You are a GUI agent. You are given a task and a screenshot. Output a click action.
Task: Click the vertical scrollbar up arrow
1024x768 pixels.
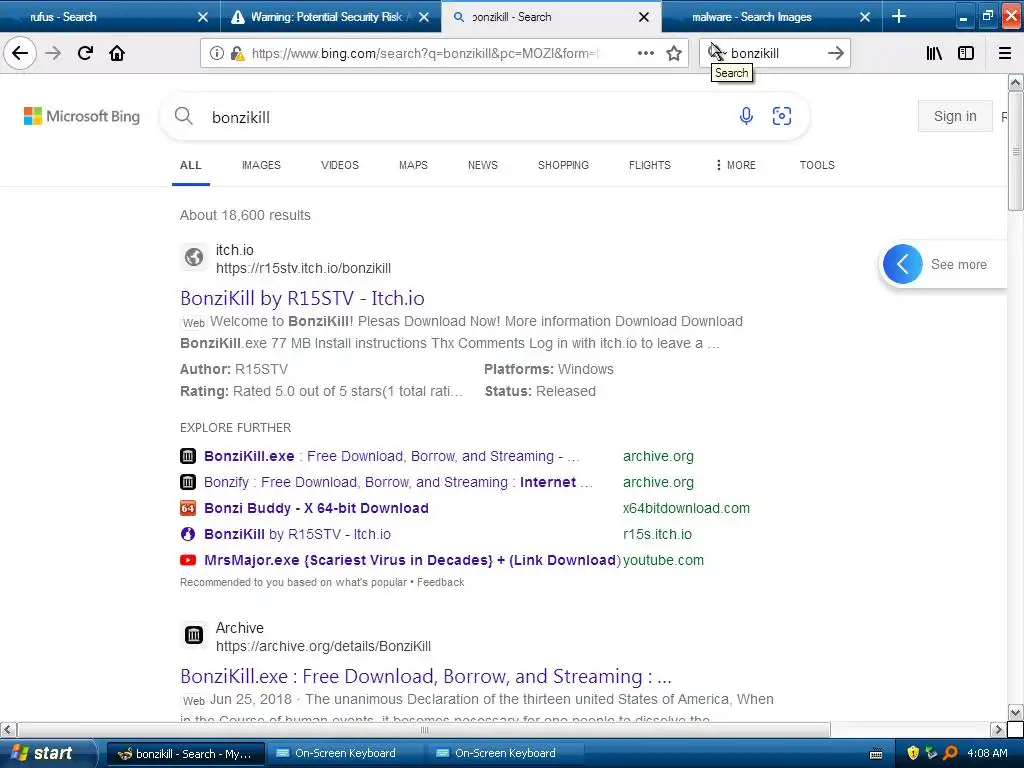[1016, 82]
